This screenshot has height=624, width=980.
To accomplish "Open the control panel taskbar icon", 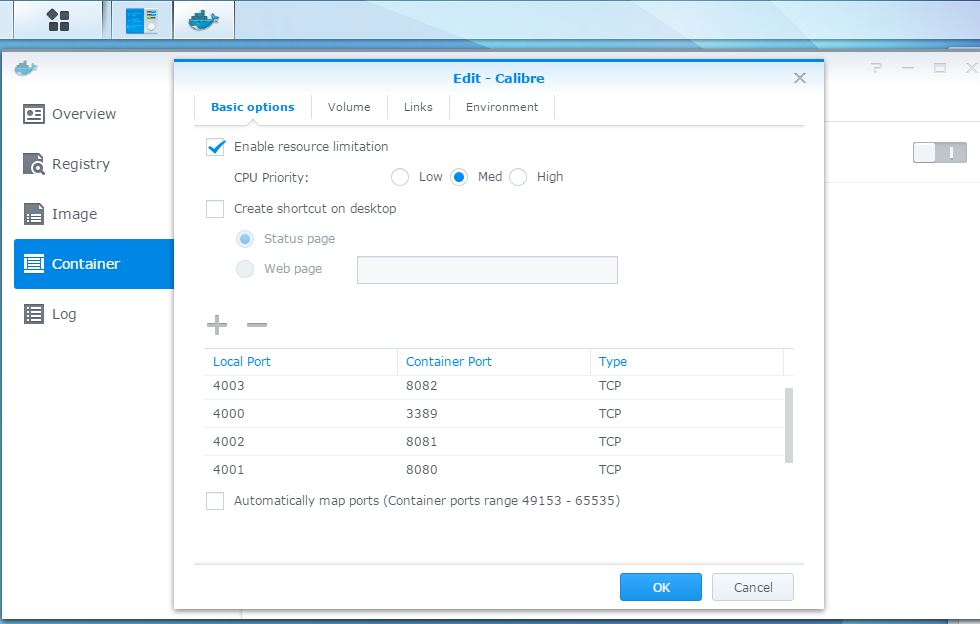I will [x=141, y=20].
